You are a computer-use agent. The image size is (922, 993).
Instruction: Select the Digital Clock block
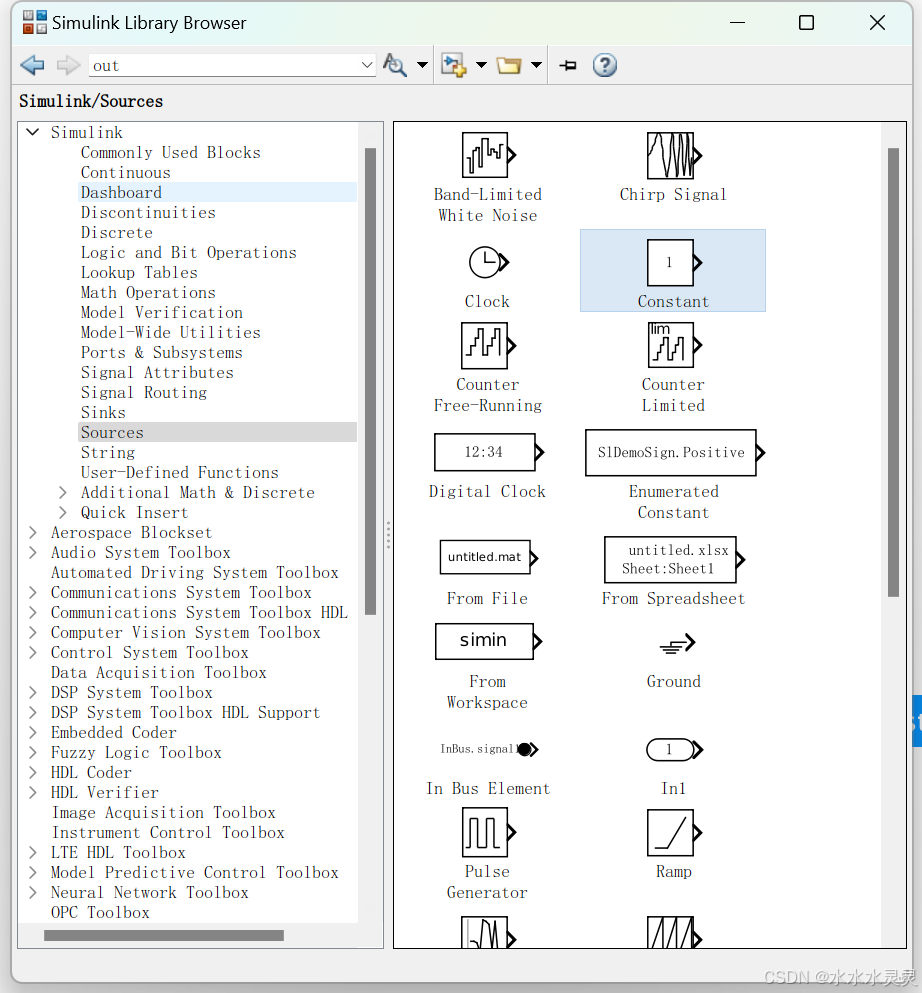point(488,452)
